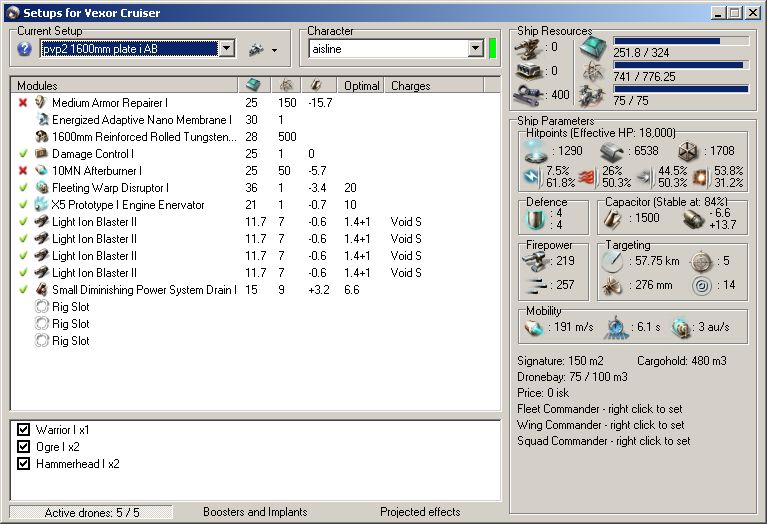Toggle Medium Armor Repairer I red X state
This screenshot has width=767, height=524.
pos(23,103)
